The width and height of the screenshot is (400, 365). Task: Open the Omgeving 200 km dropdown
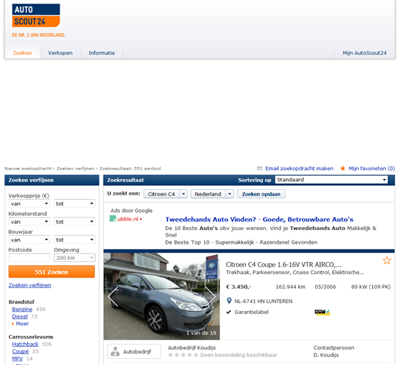[x=75, y=258]
